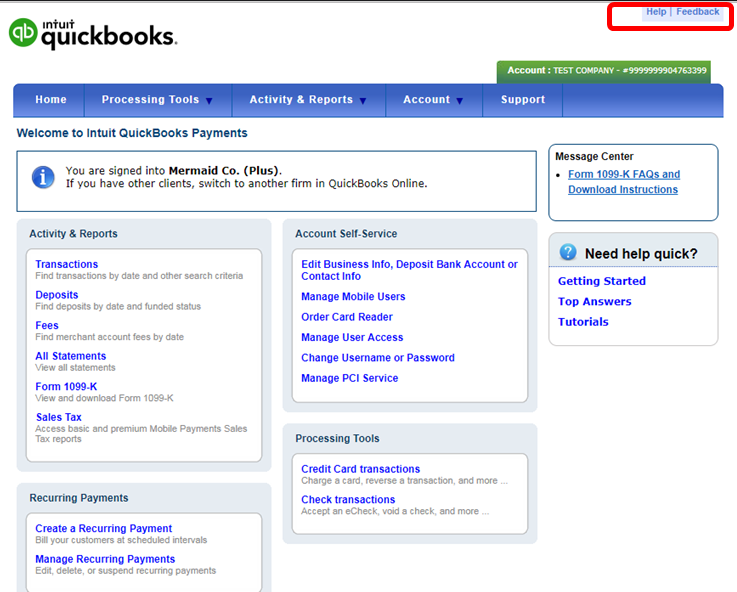Click the 'Account Self-Service' section heading
Viewport: 737px width, 592px height.
click(x=346, y=234)
